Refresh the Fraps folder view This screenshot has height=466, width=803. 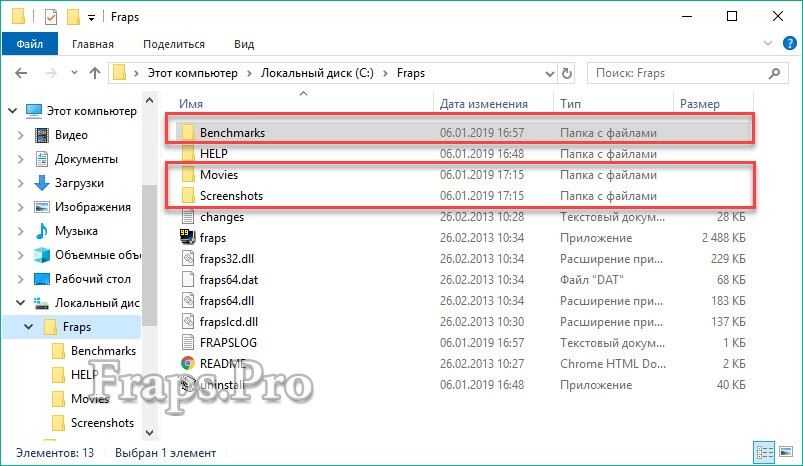(566, 73)
